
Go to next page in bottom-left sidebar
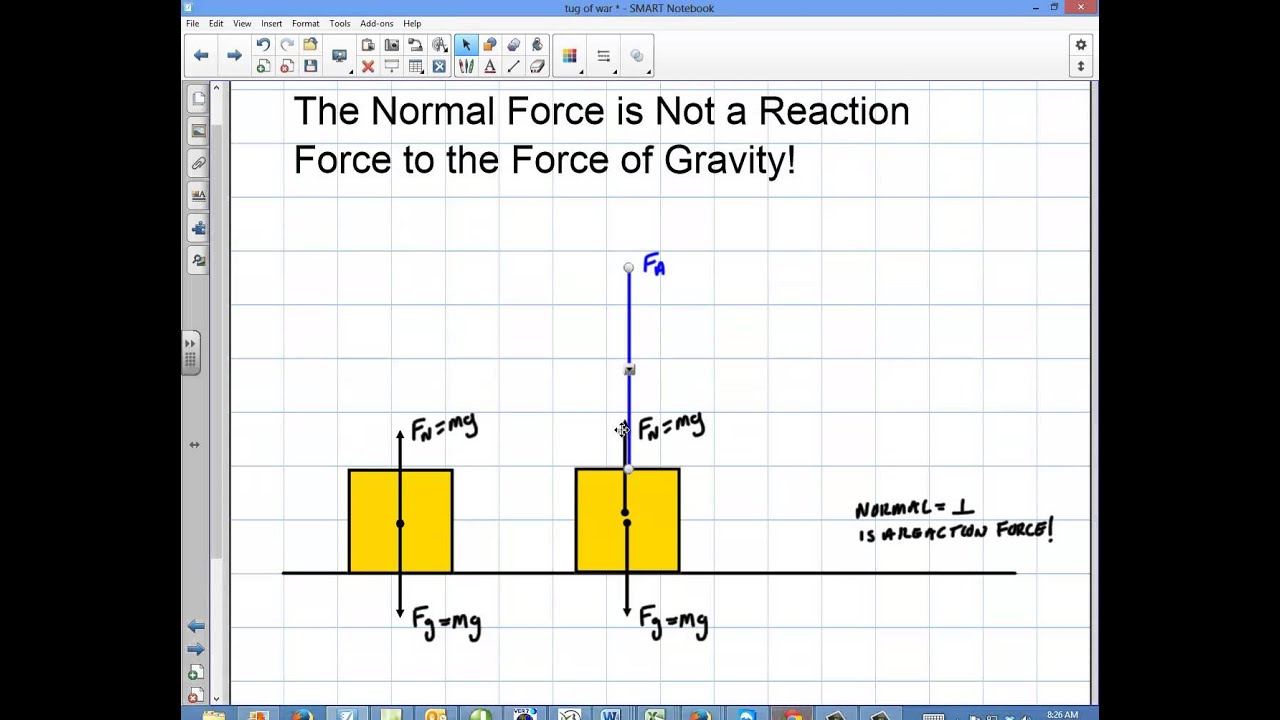coord(196,649)
